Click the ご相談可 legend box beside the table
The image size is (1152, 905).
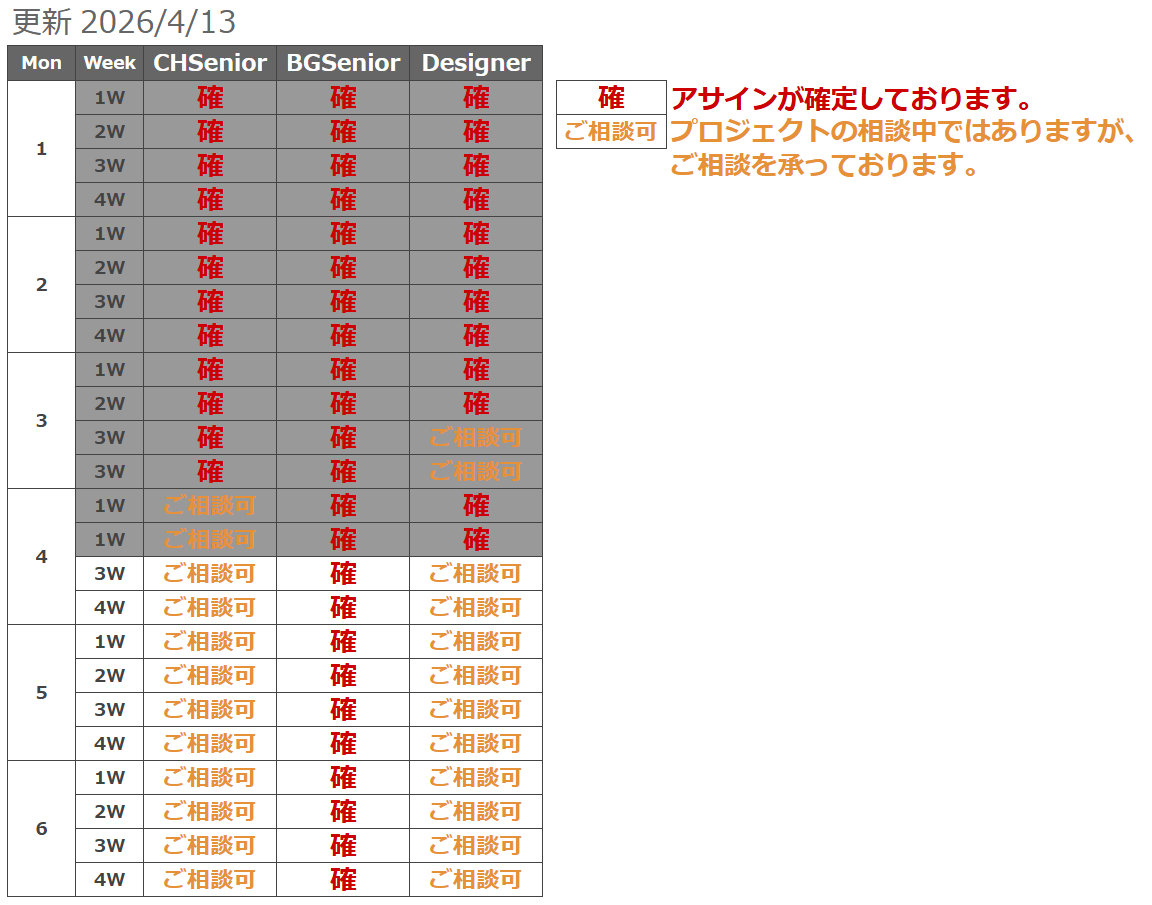tap(611, 132)
